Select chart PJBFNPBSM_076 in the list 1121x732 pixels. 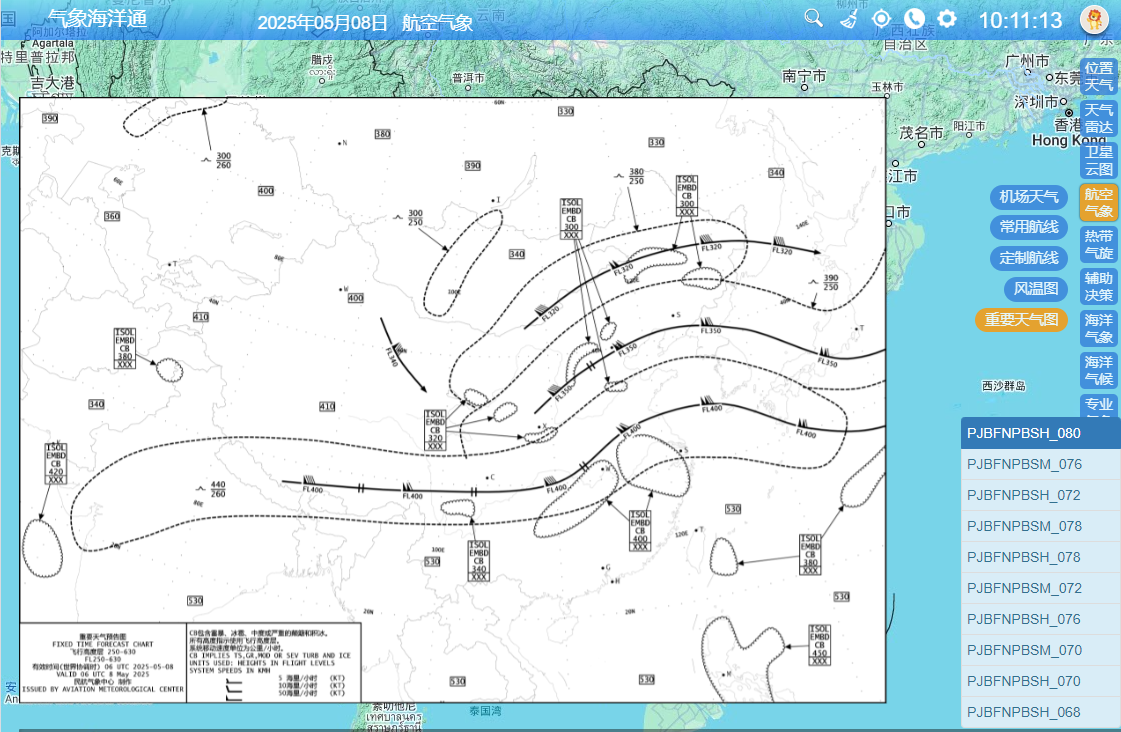1040,465
